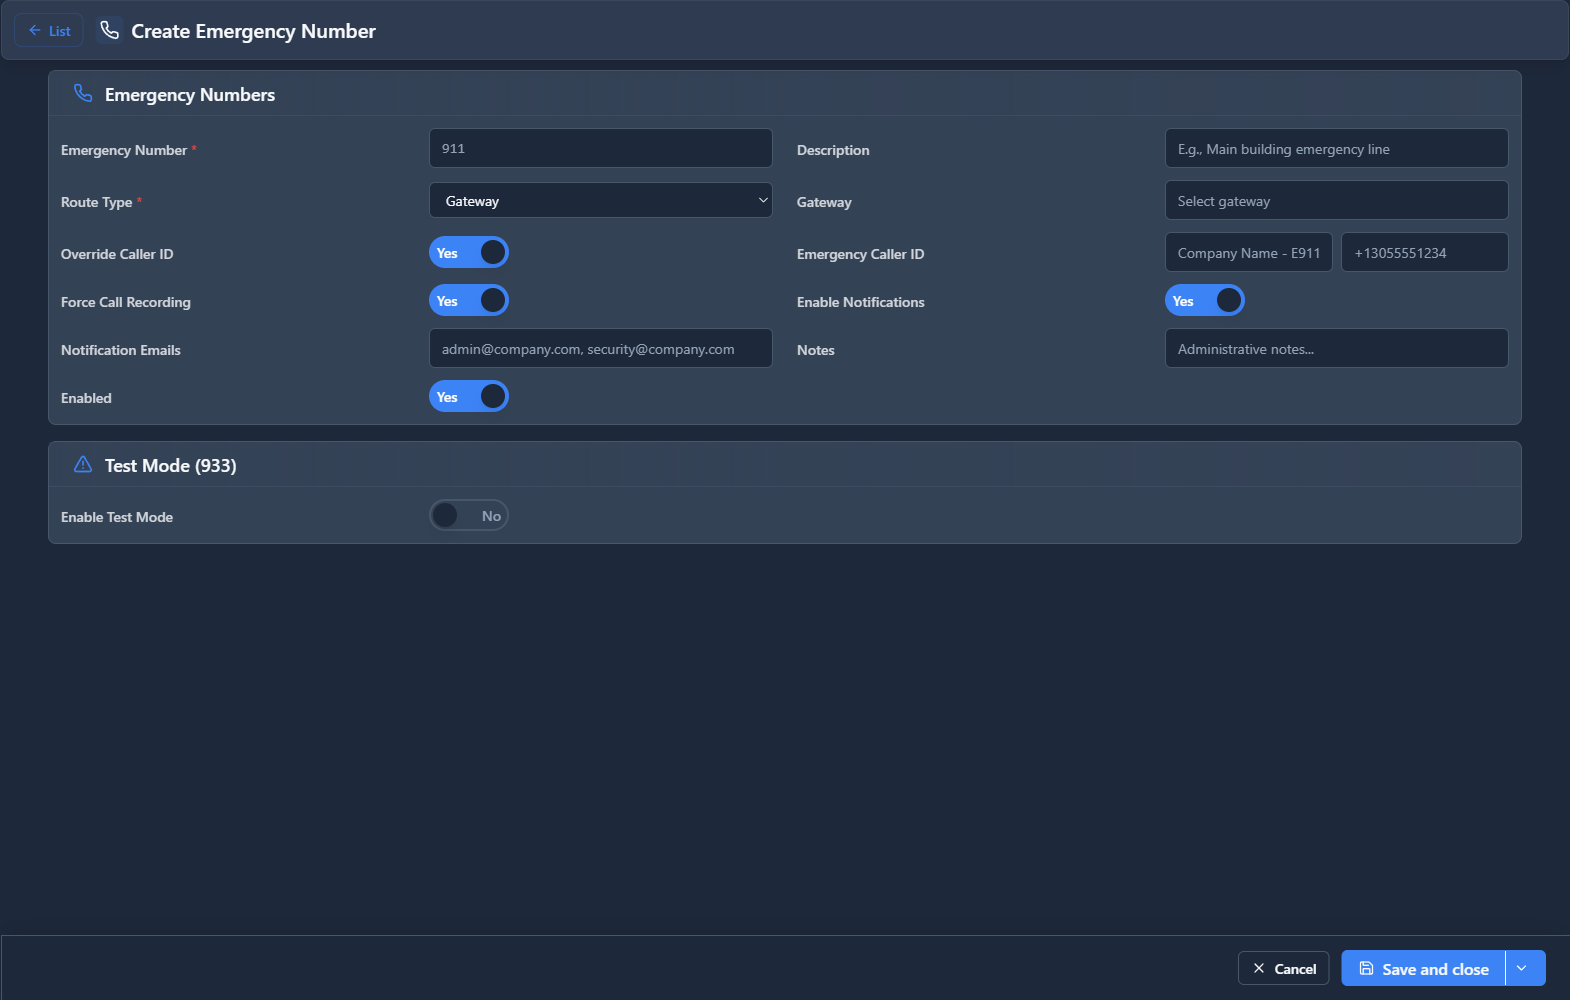
Task: Click the Emergency Numbers section phone icon
Action: point(83,94)
